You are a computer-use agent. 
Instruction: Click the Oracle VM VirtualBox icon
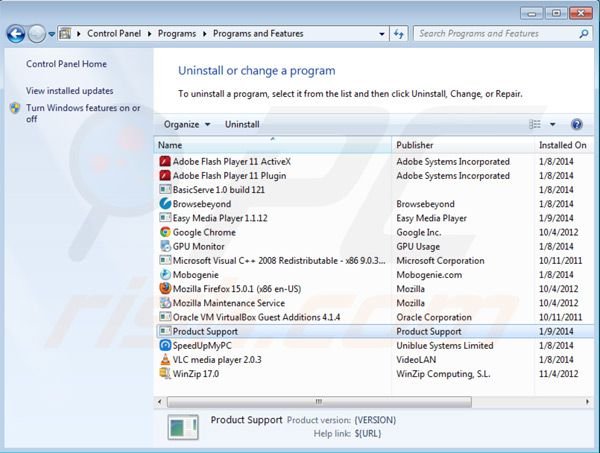[x=165, y=317]
